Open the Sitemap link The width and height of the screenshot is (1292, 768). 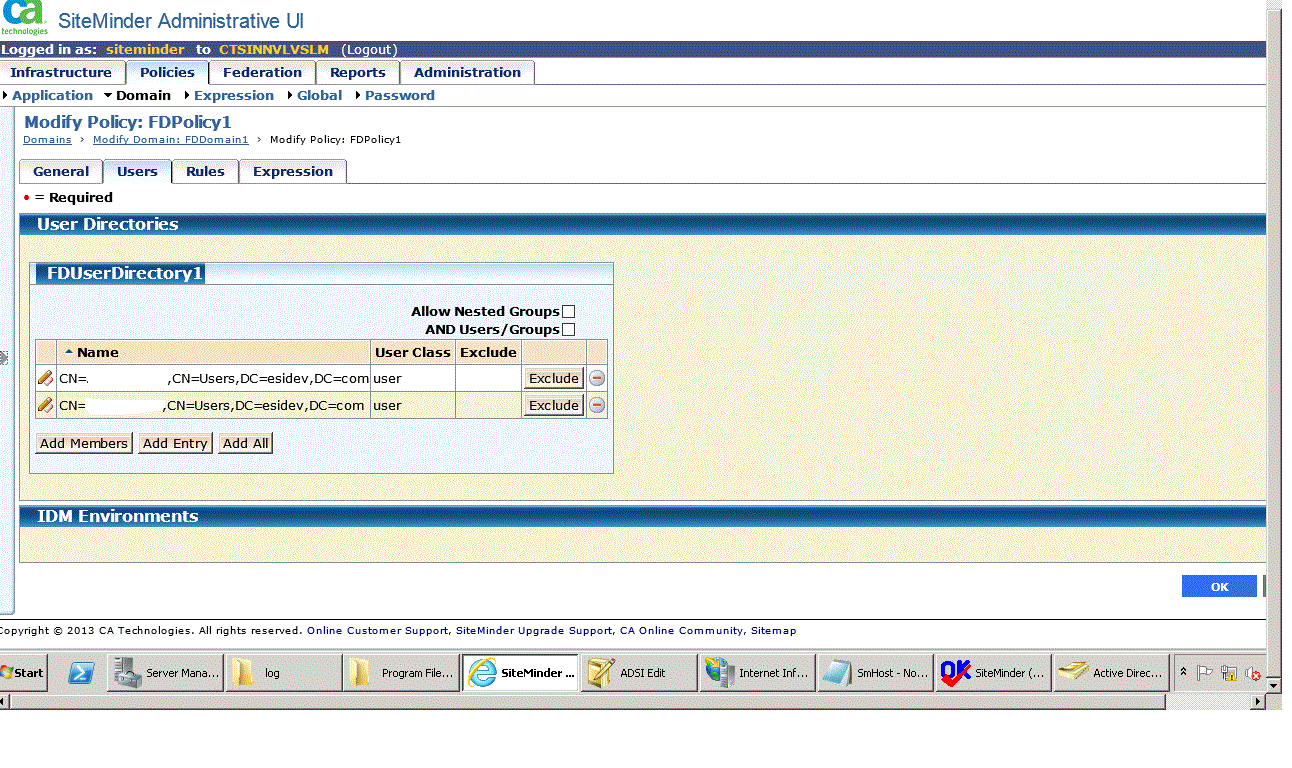tap(774, 631)
